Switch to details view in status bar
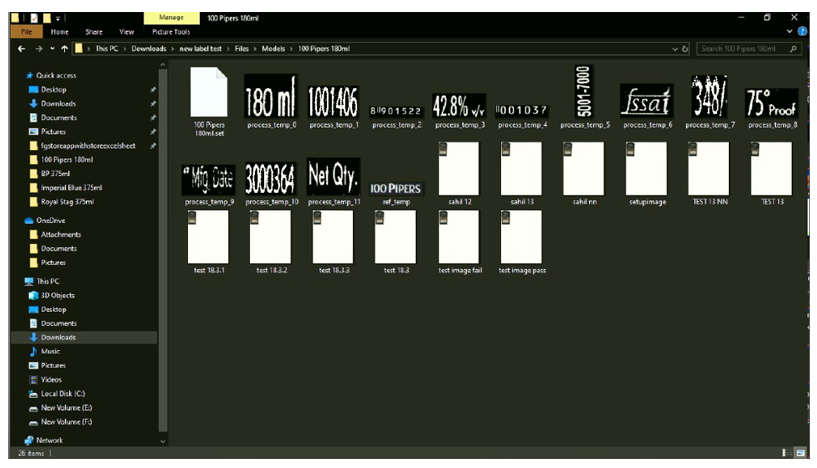 click(787, 454)
